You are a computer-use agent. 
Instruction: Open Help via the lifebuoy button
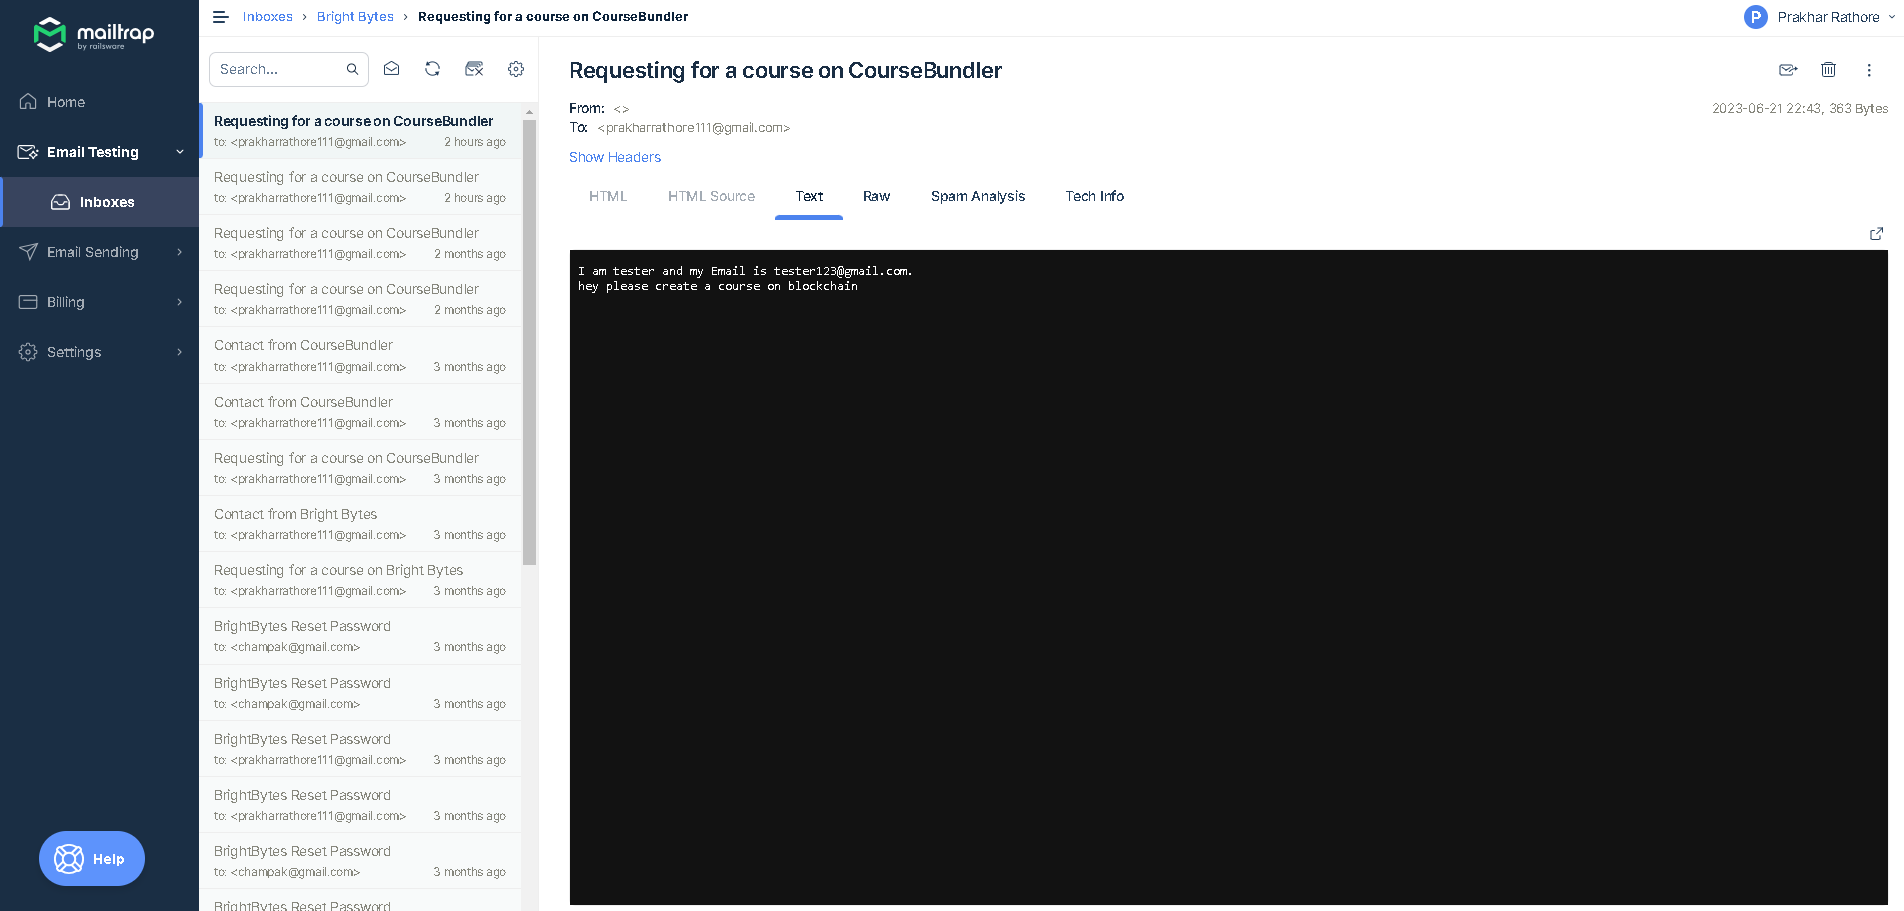pos(91,858)
